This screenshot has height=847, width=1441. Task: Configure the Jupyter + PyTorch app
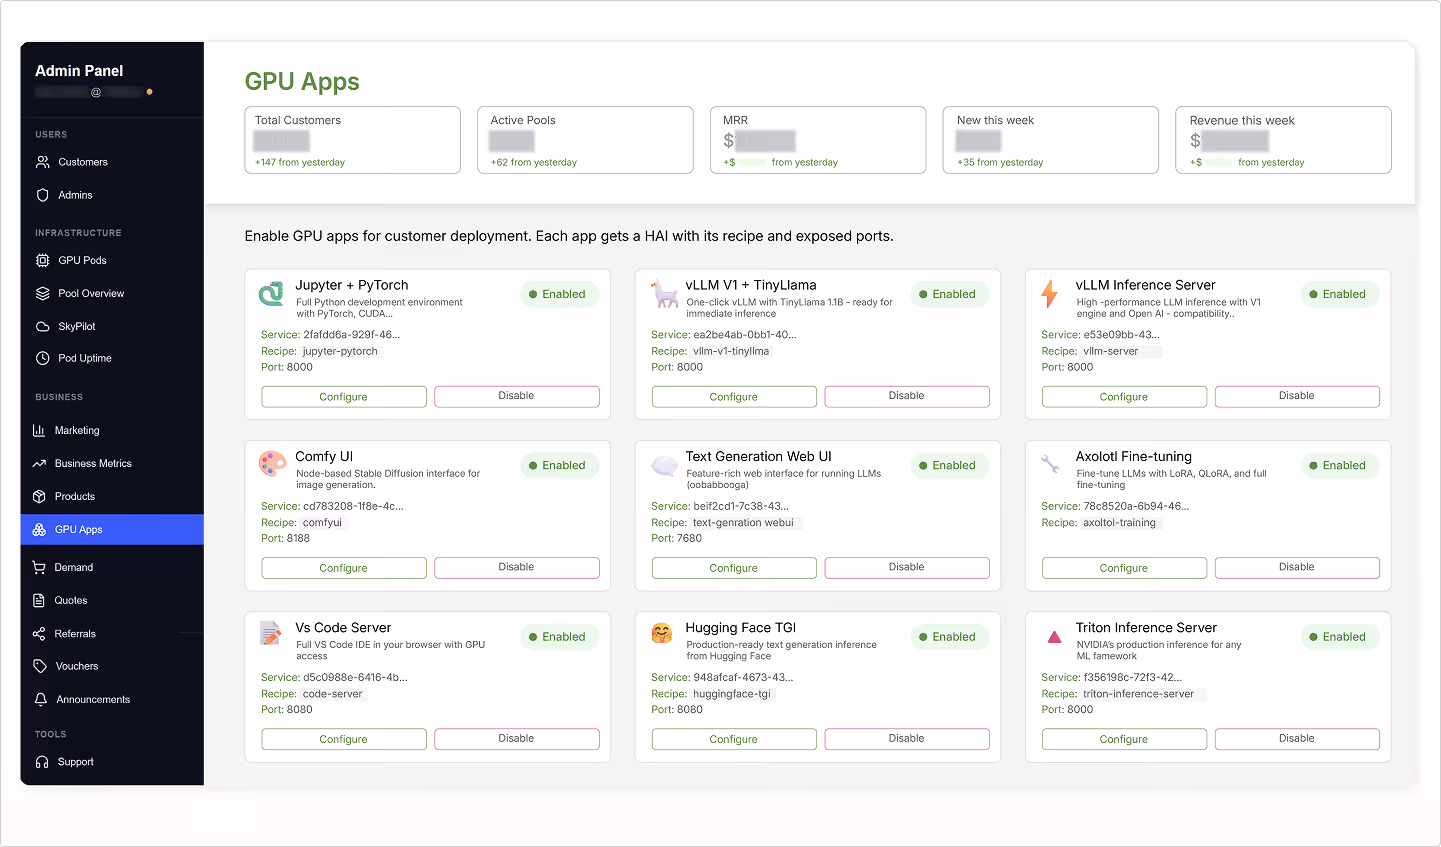[x=344, y=397]
